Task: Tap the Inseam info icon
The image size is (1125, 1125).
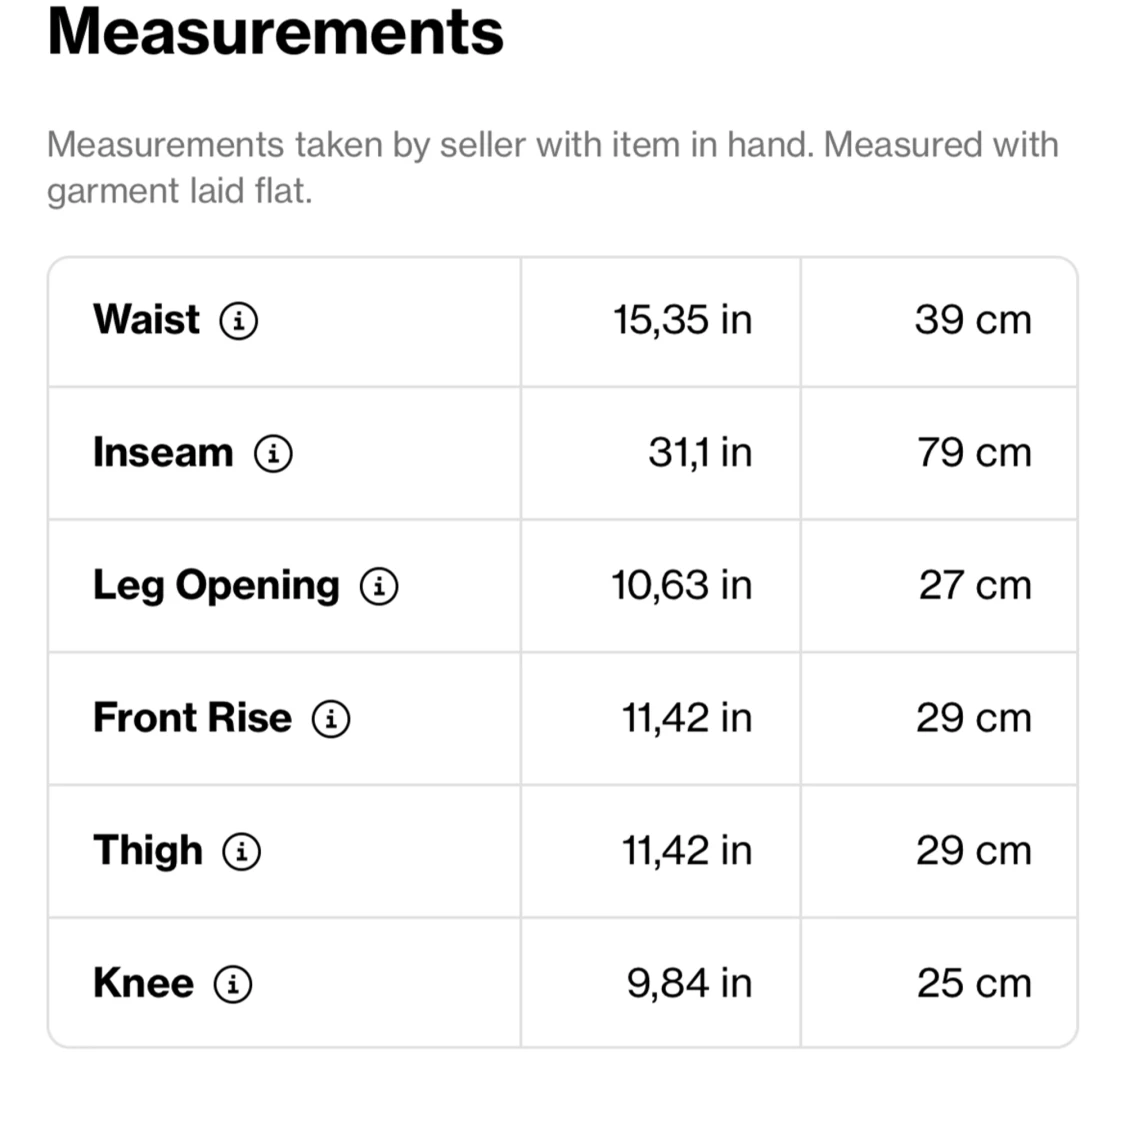Action: [273, 454]
